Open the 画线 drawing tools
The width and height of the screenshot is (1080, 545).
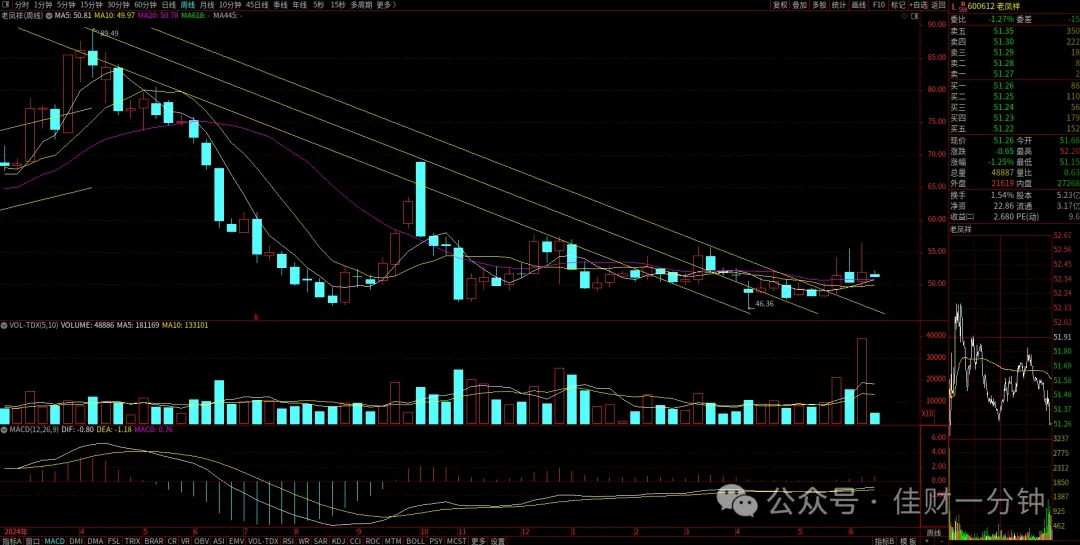point(858,5)
